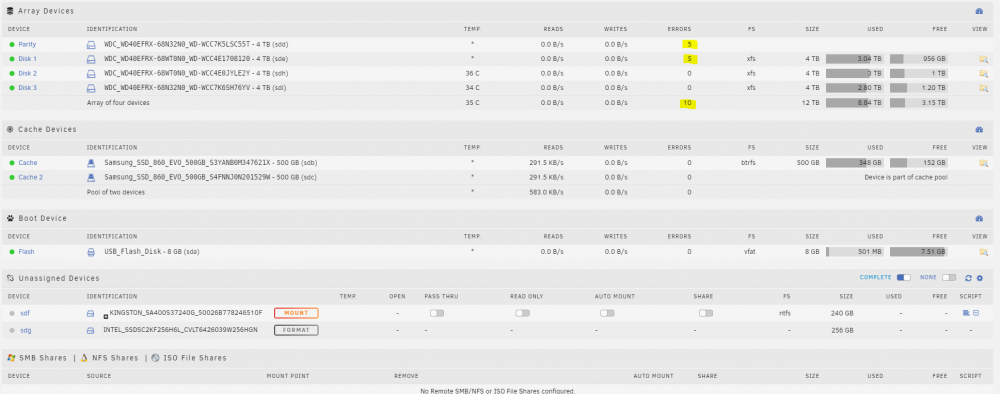Open the Disk 1 device link
1000x394 pixels.
(x=27, y=59)
